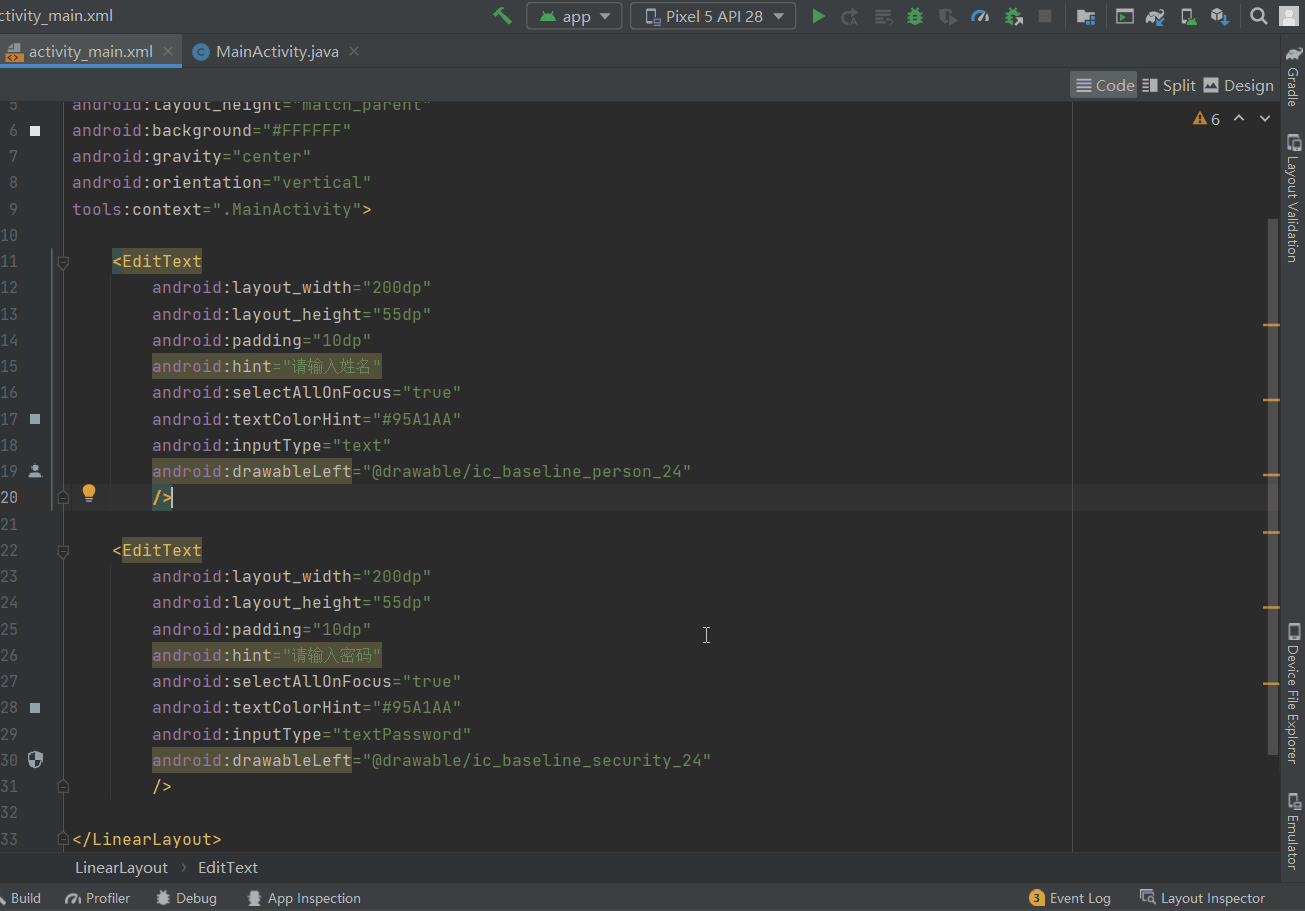The width and height of the screenshot is (1305, 911).
Task: Open Layout Validation side panel
Action: tap(1293, 198)
